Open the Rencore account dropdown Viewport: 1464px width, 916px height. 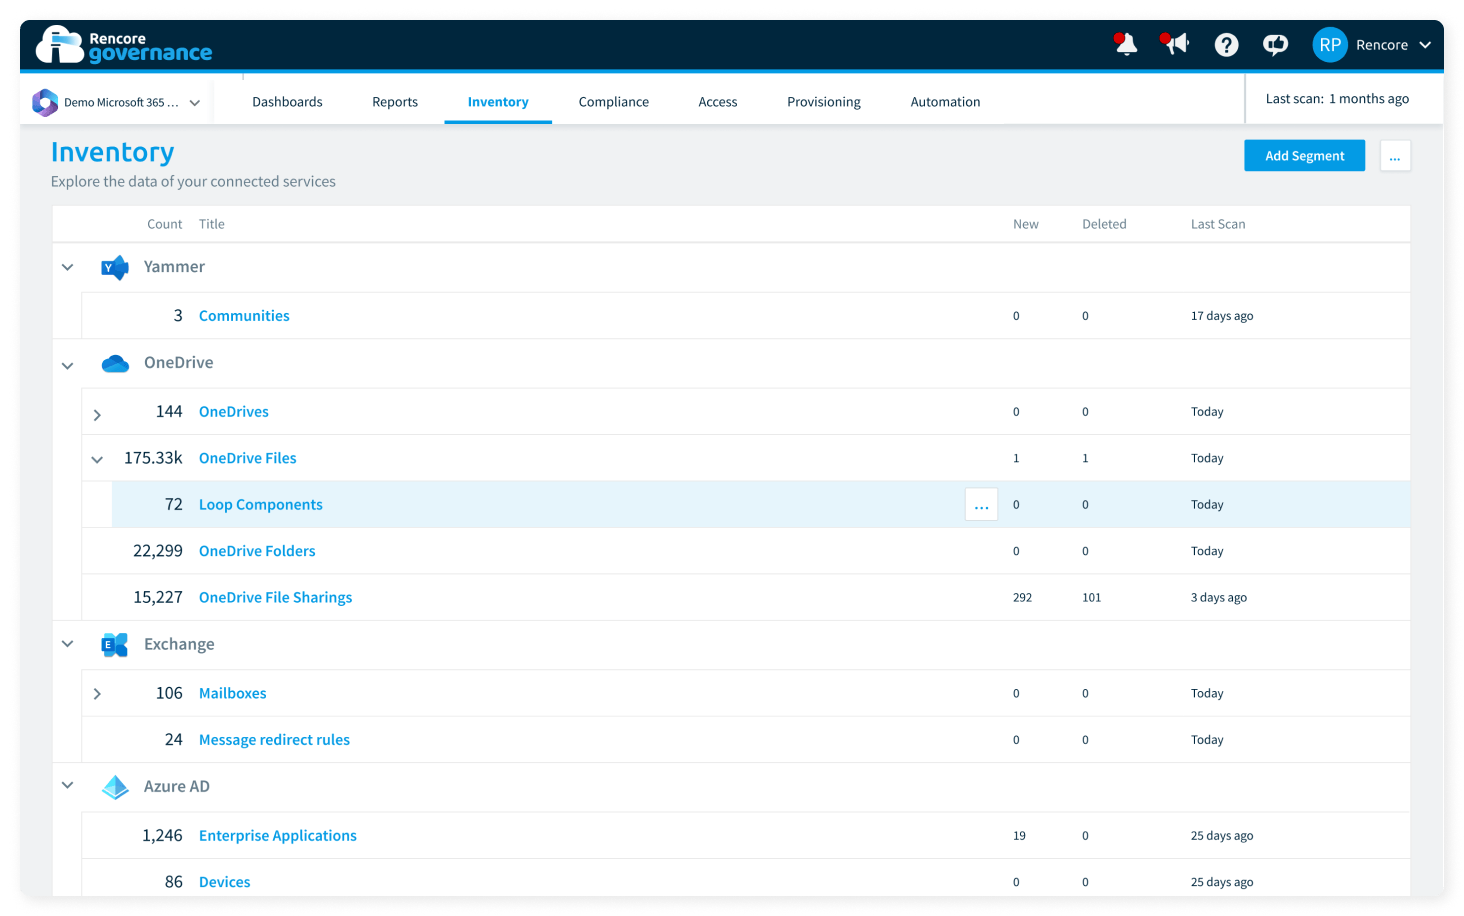coord(1394,45)
